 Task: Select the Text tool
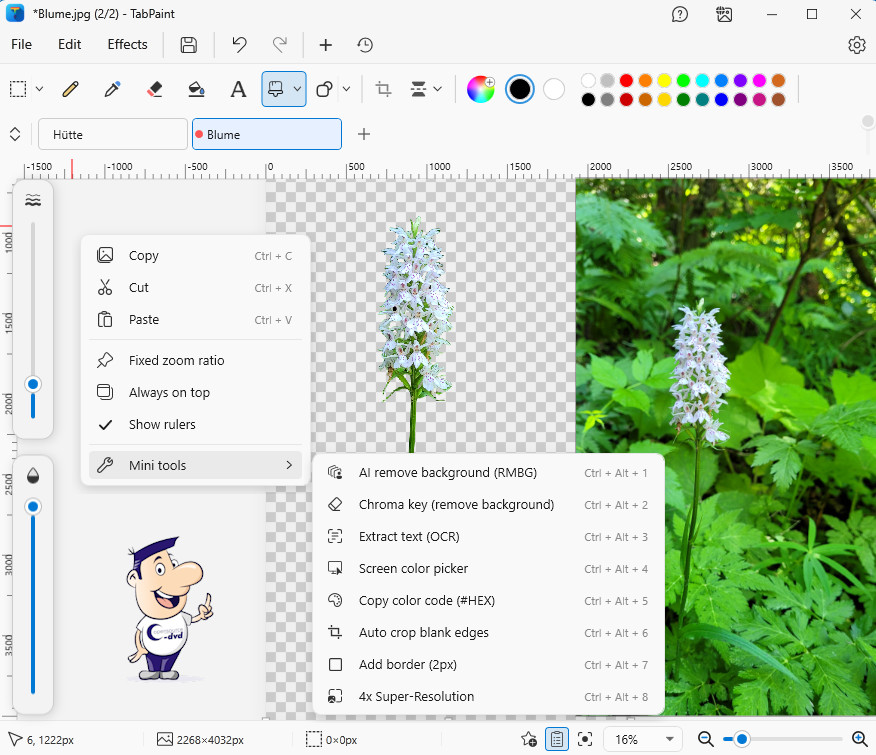238,89
